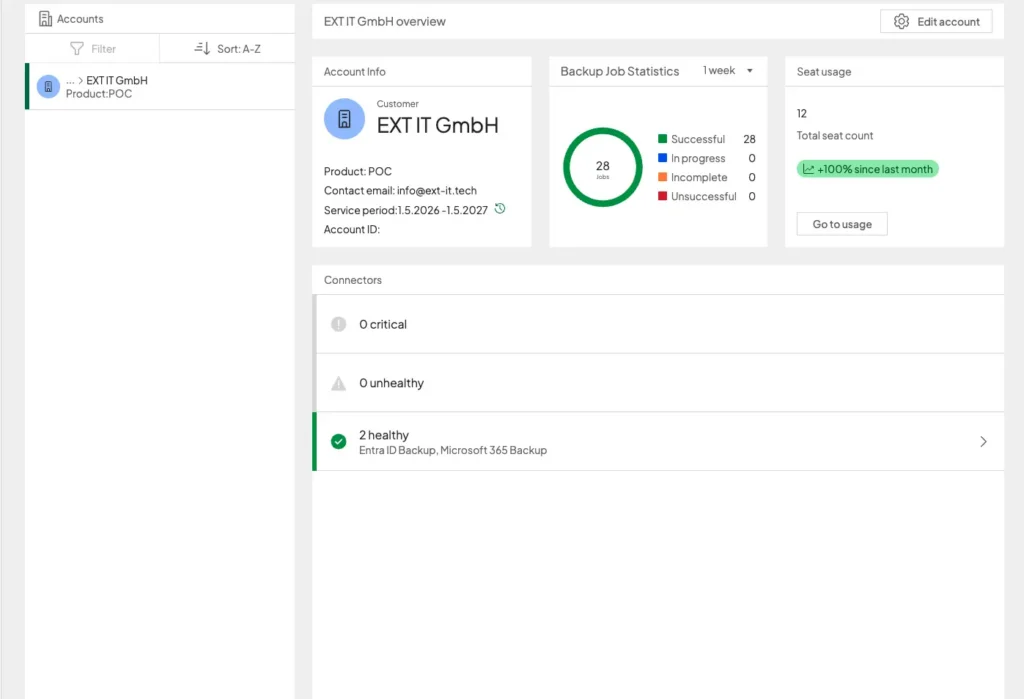Click the Service period 1.5.2026 -1.5.2027 text

406,210
